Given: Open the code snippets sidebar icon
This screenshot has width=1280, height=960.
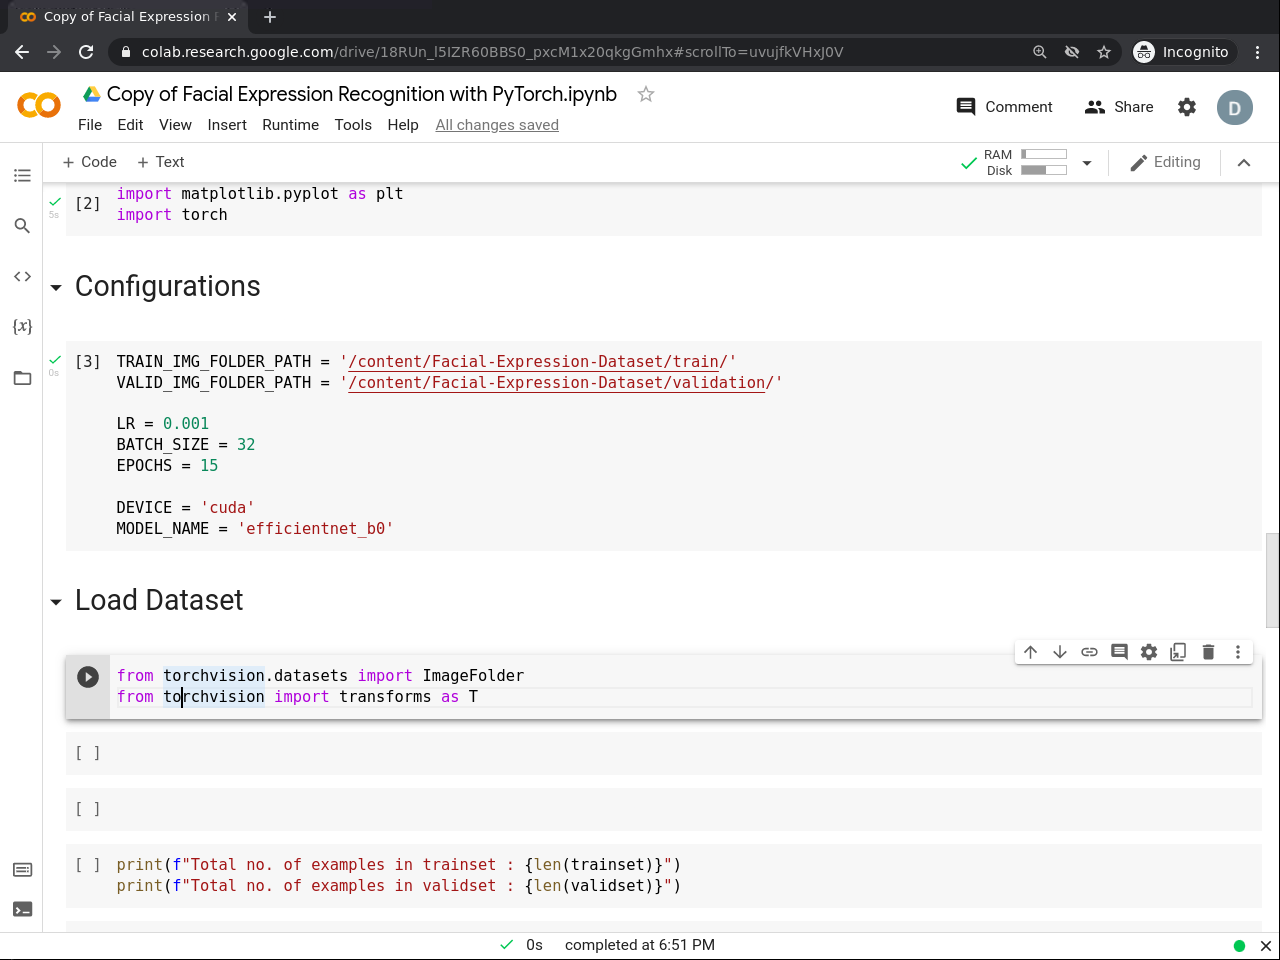Looking at the screenshot, I should tap(22, 276).
